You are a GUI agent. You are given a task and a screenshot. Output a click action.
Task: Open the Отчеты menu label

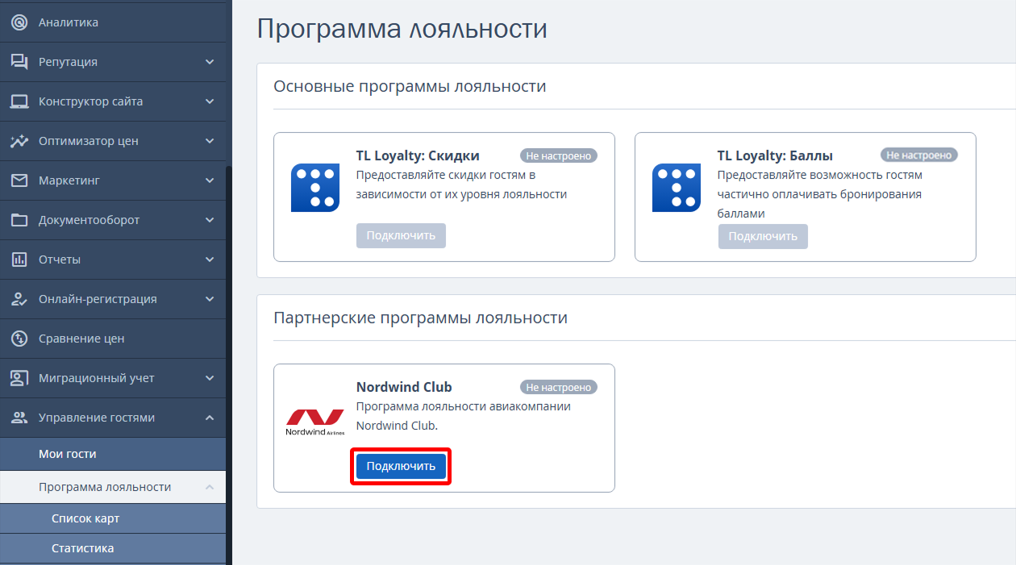tap(60, 260)
